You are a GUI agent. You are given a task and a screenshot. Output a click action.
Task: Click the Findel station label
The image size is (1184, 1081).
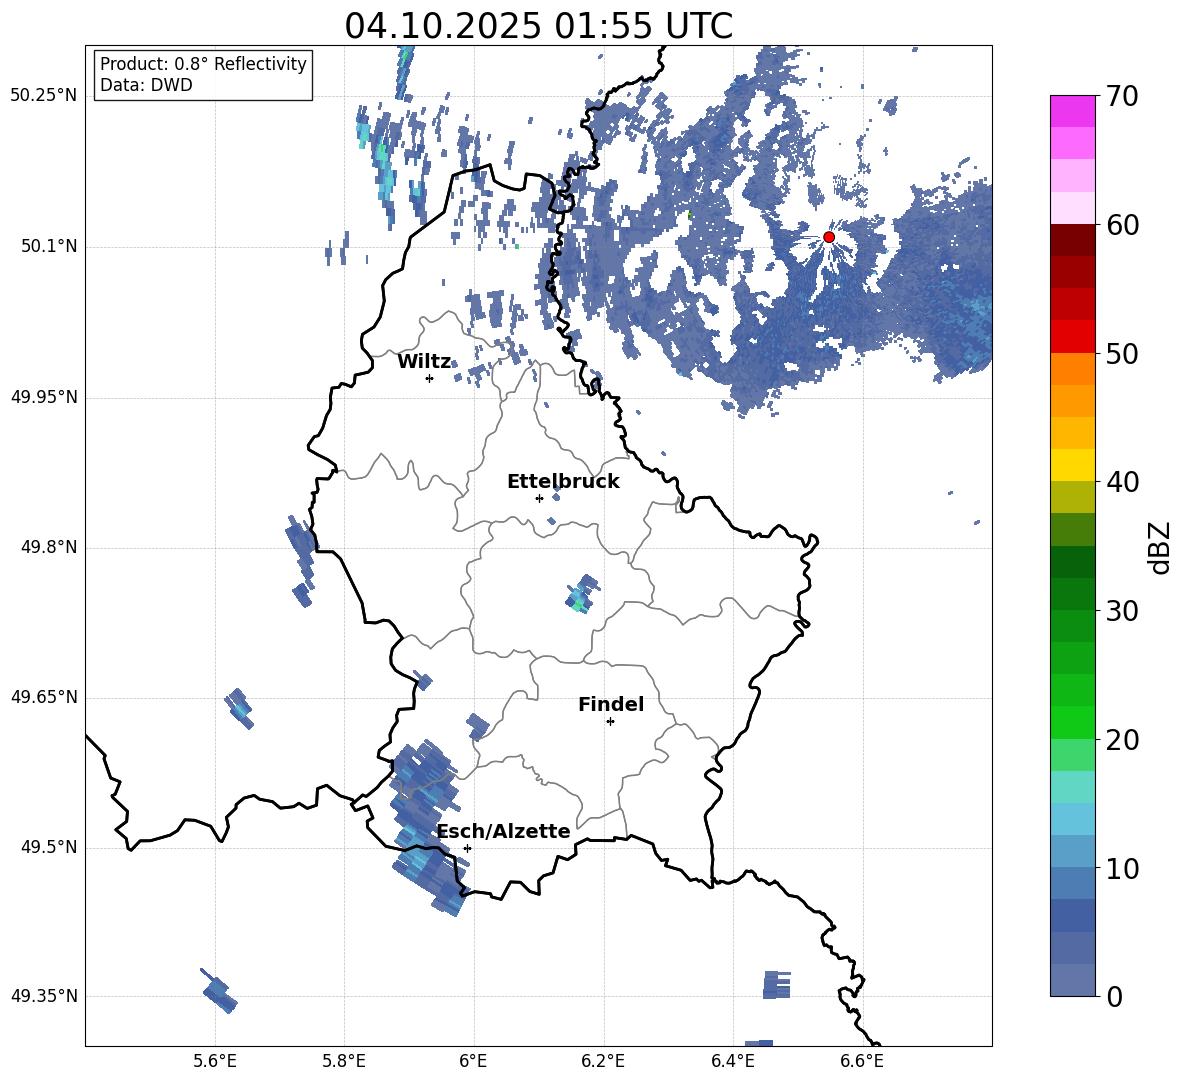click(611, 704)
